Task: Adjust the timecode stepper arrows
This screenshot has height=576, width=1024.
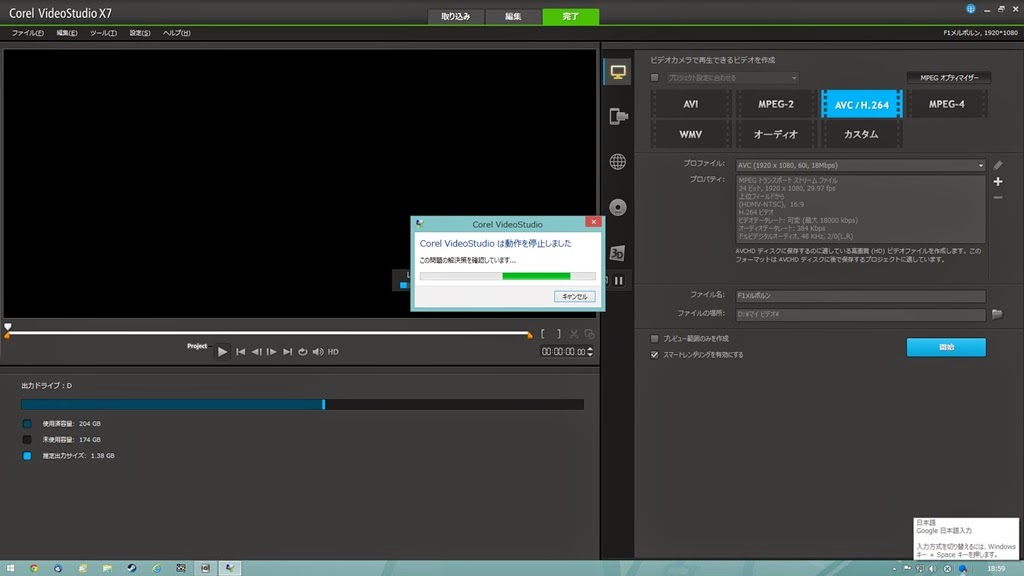Action: 590,352
